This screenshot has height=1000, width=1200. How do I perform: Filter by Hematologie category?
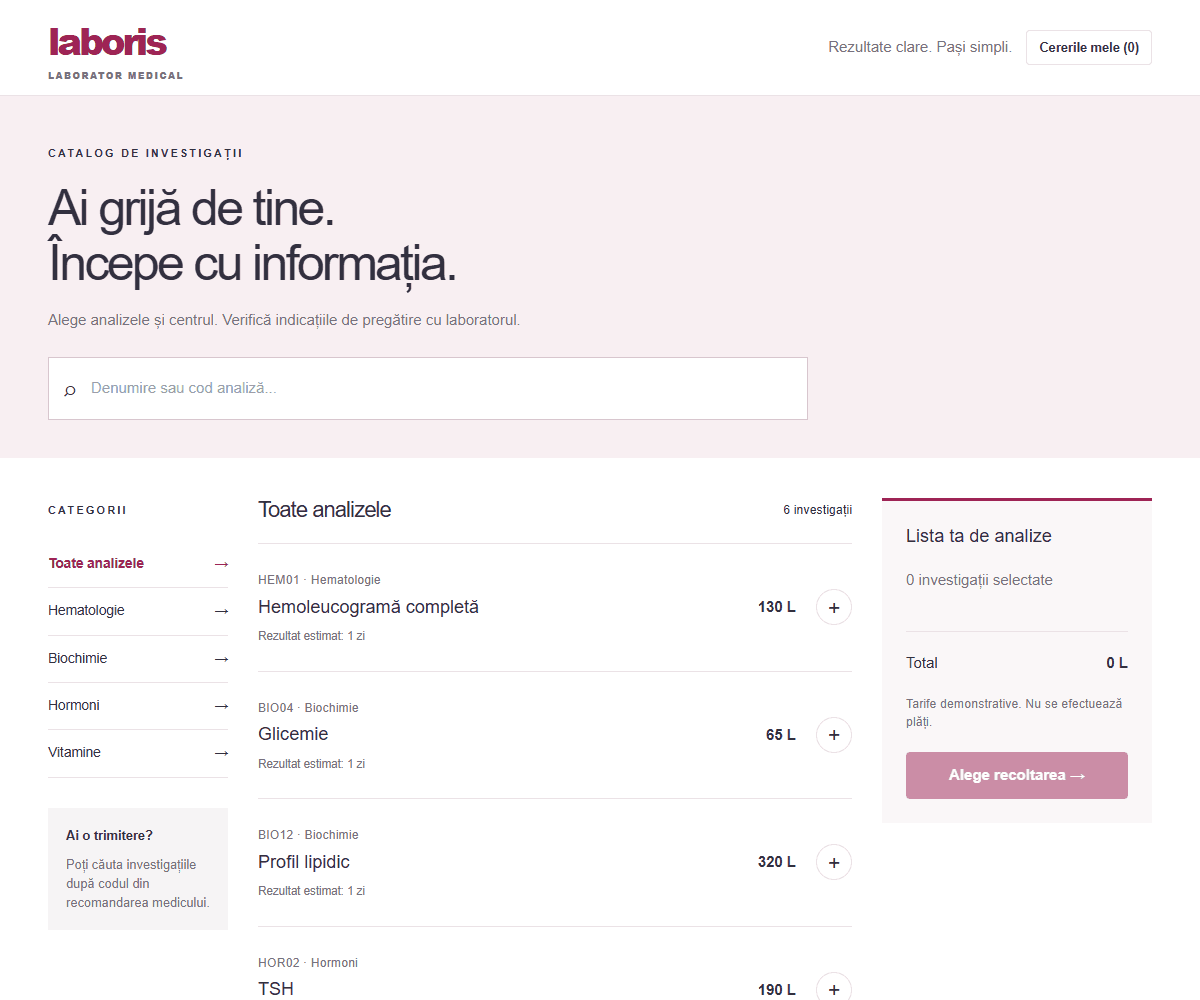coord(138,611)
